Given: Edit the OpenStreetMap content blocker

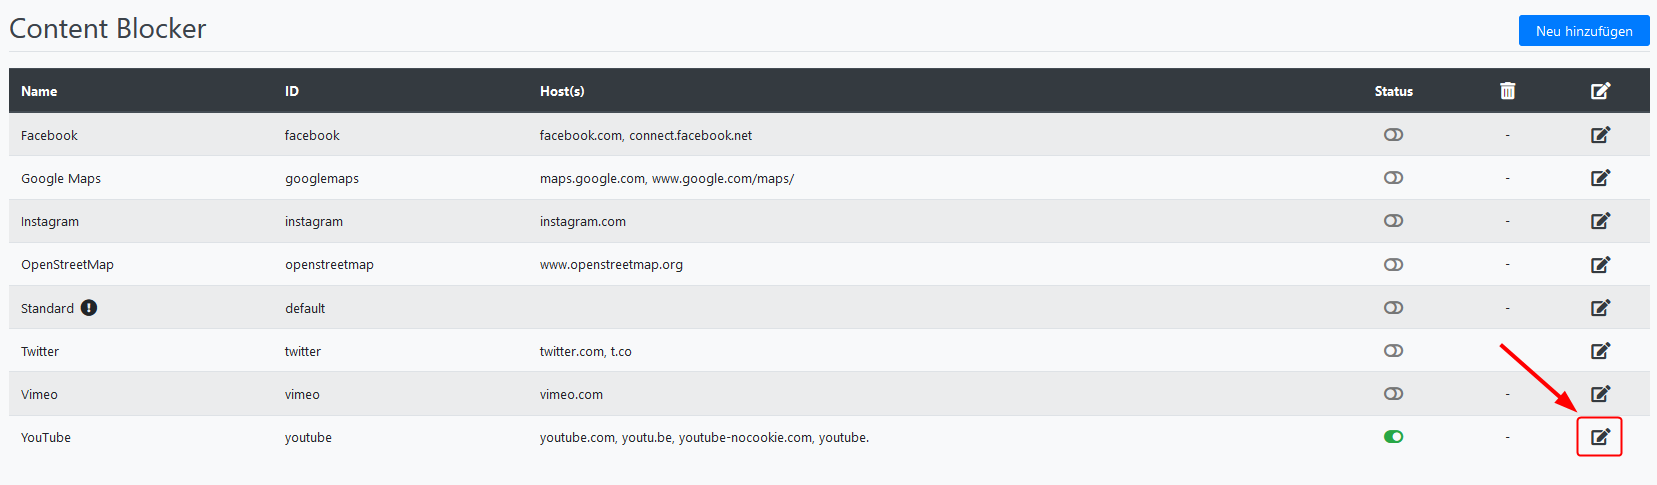Looking at the screenshot, I should pyautogui.click(x=1601, y=265).
